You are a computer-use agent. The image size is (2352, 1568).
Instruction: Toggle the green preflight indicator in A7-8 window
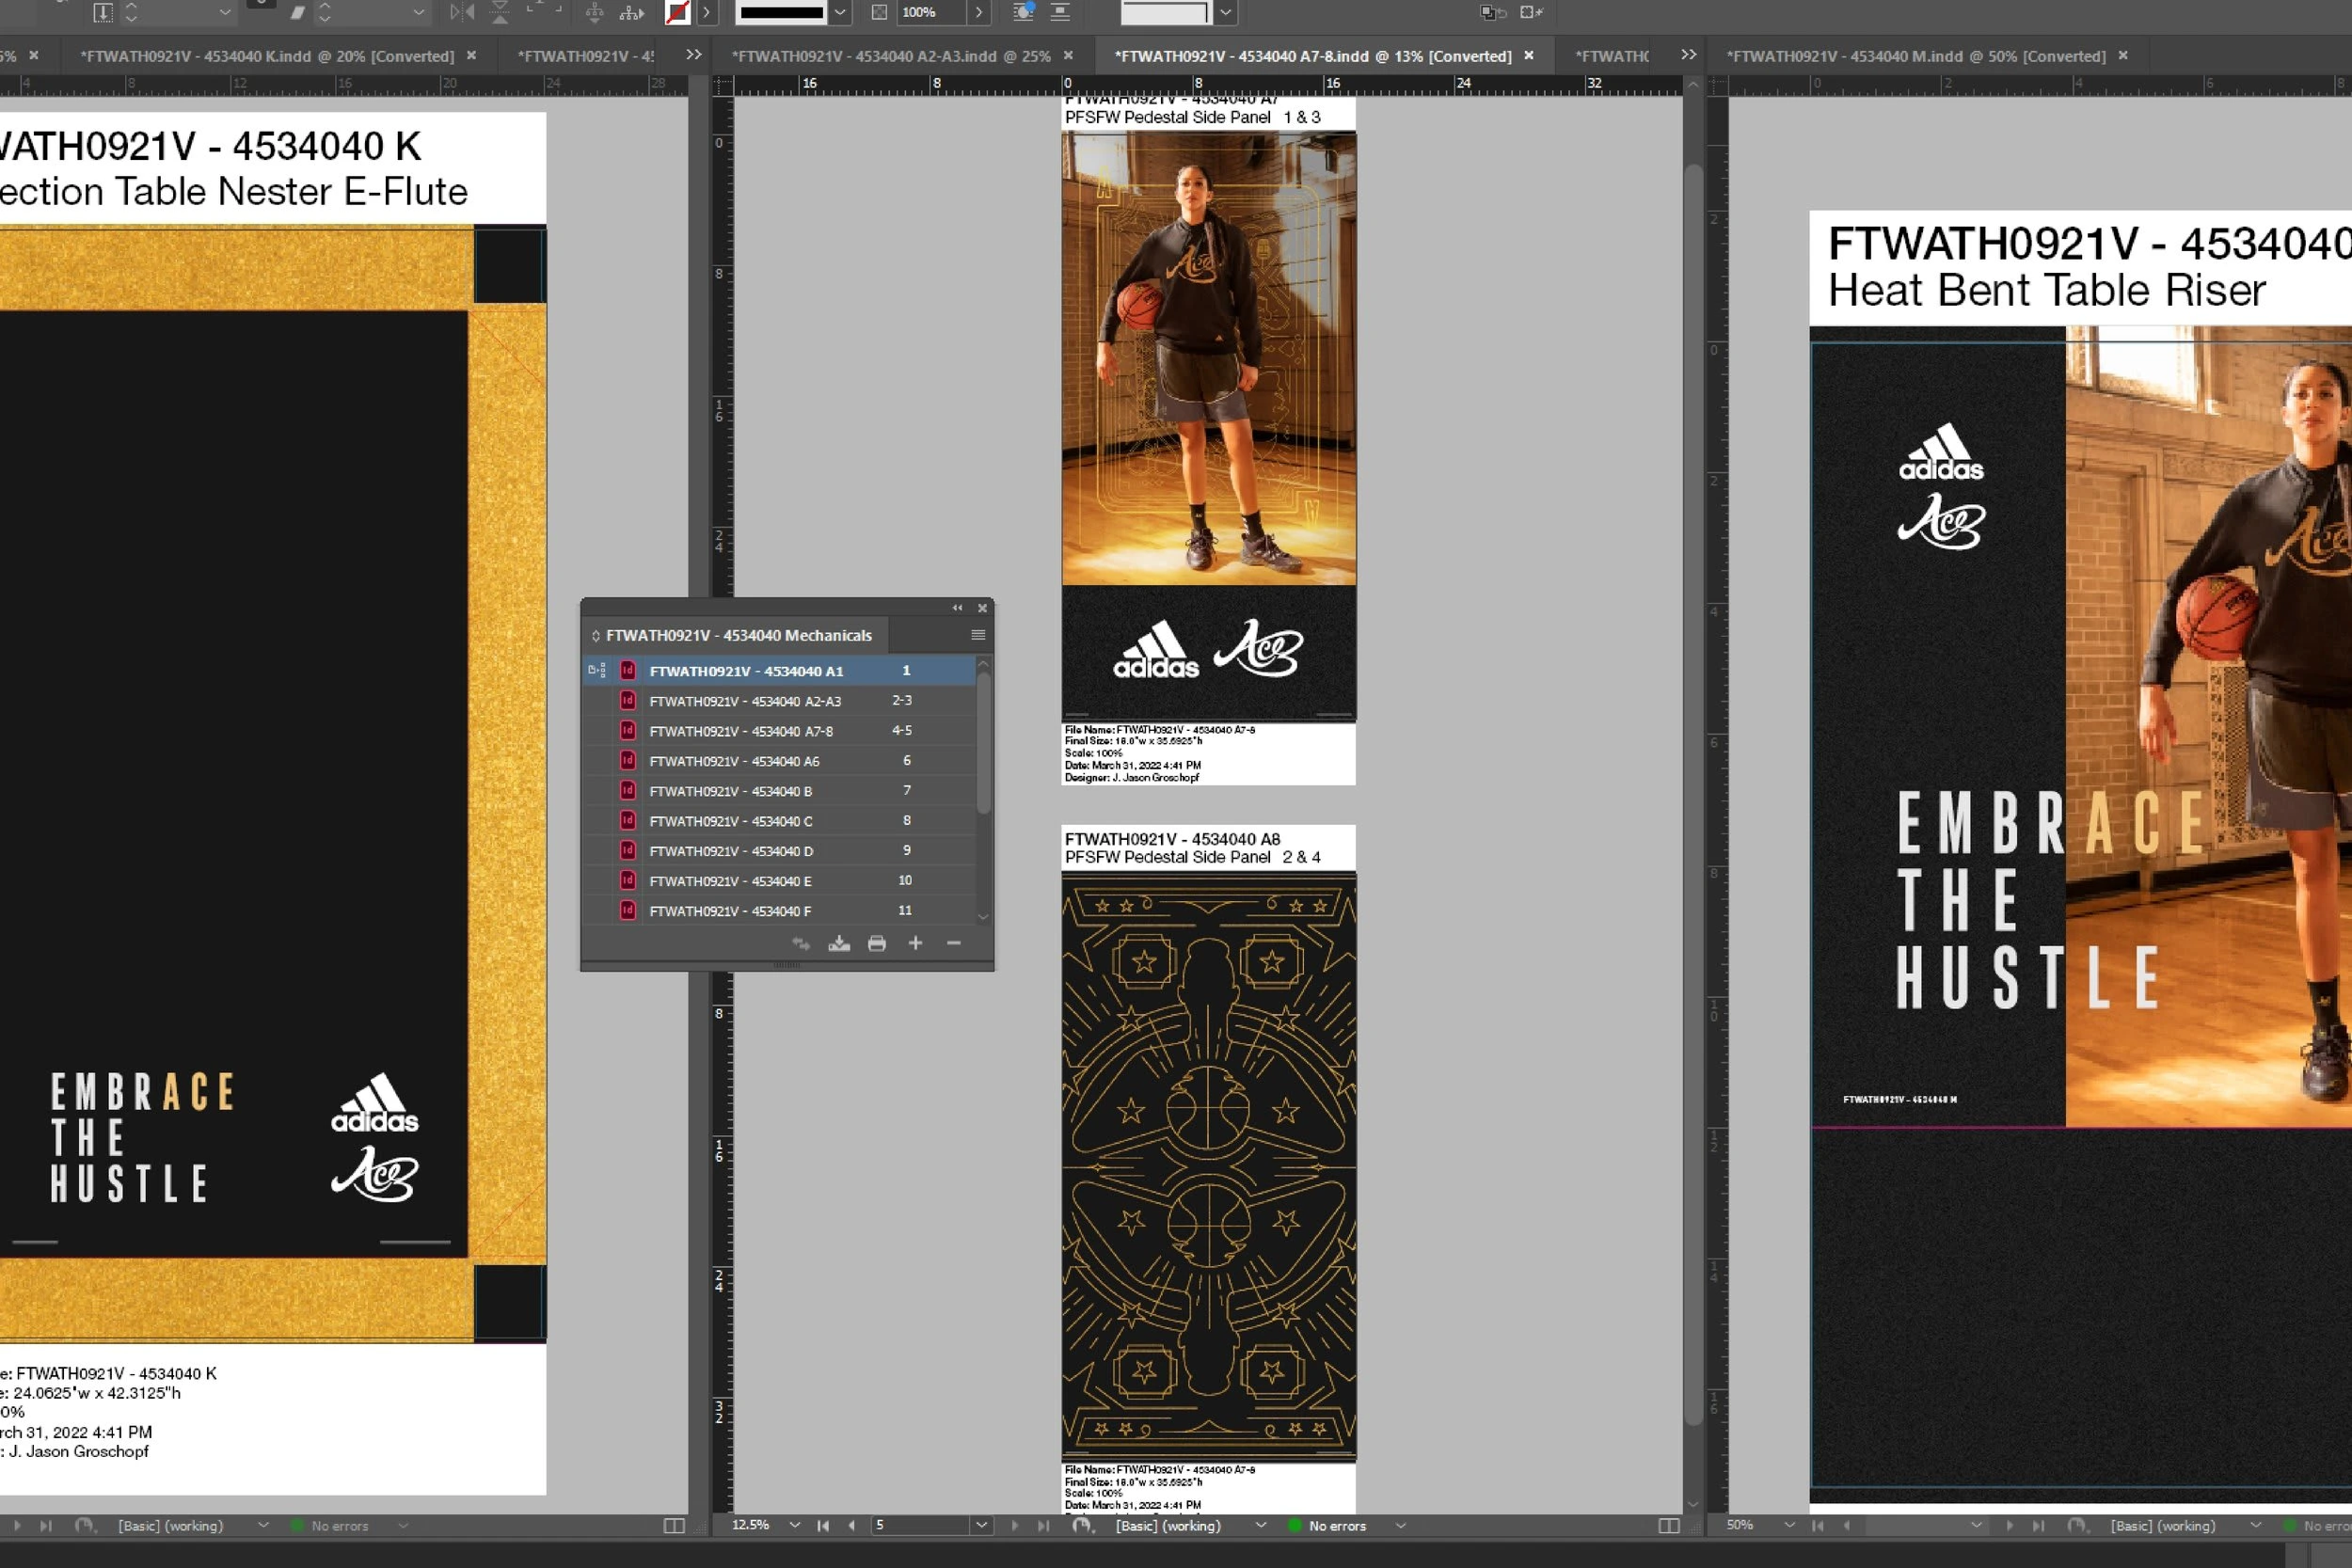coord(1295,1525)
